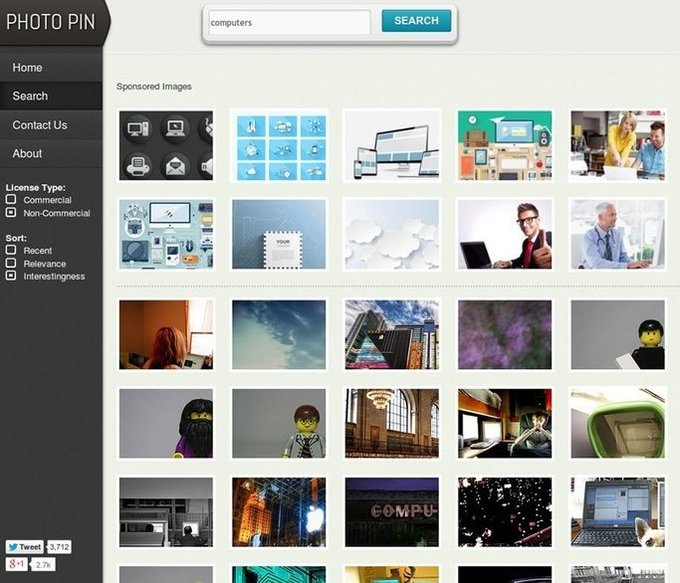
Task: Open the white paper clouds sponsored image
Action: (x=392, y=234)
